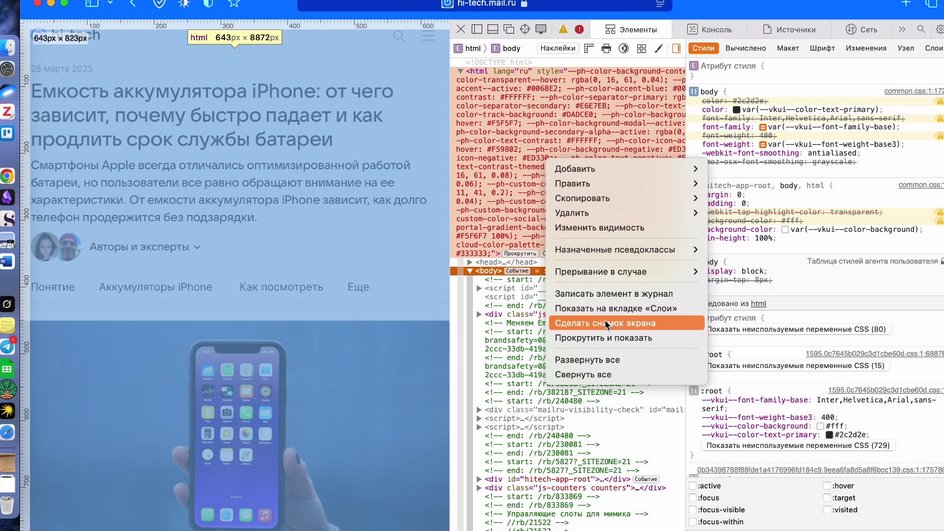The height and width of the screenshot is (531, 944).
Task: Open the hamburger menu on the hi-tech page
Action: point(428,36)
